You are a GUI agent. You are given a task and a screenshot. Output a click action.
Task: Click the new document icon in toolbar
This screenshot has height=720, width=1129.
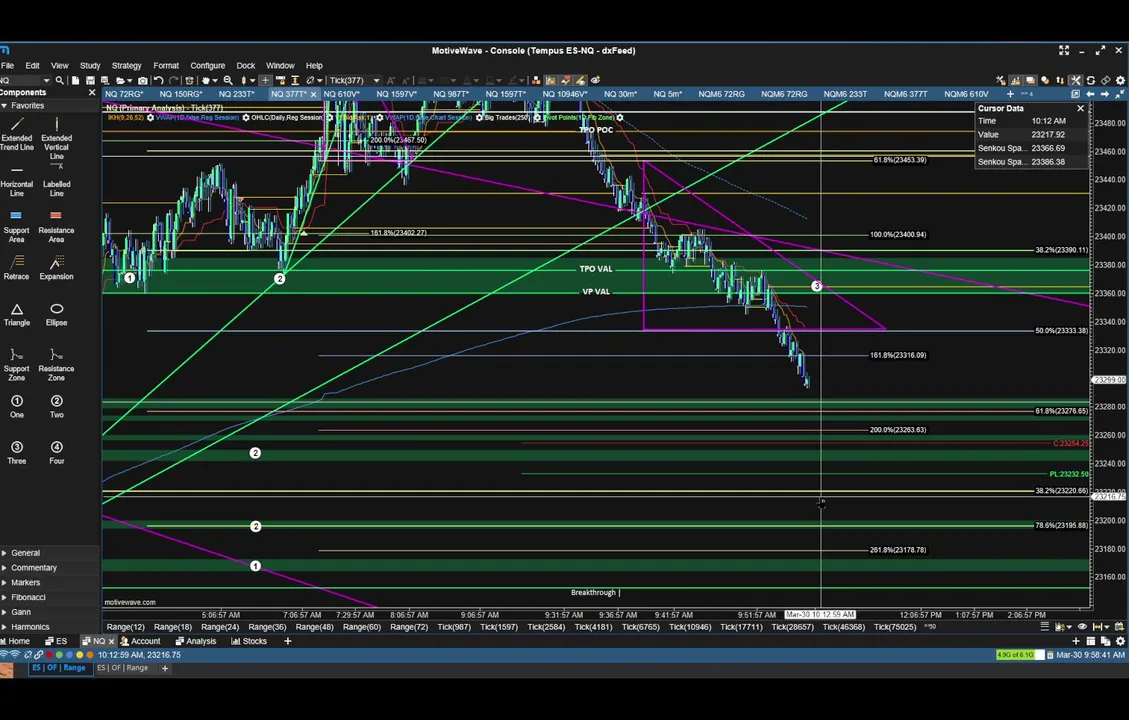pyautogui.click(x=75, y=81)
